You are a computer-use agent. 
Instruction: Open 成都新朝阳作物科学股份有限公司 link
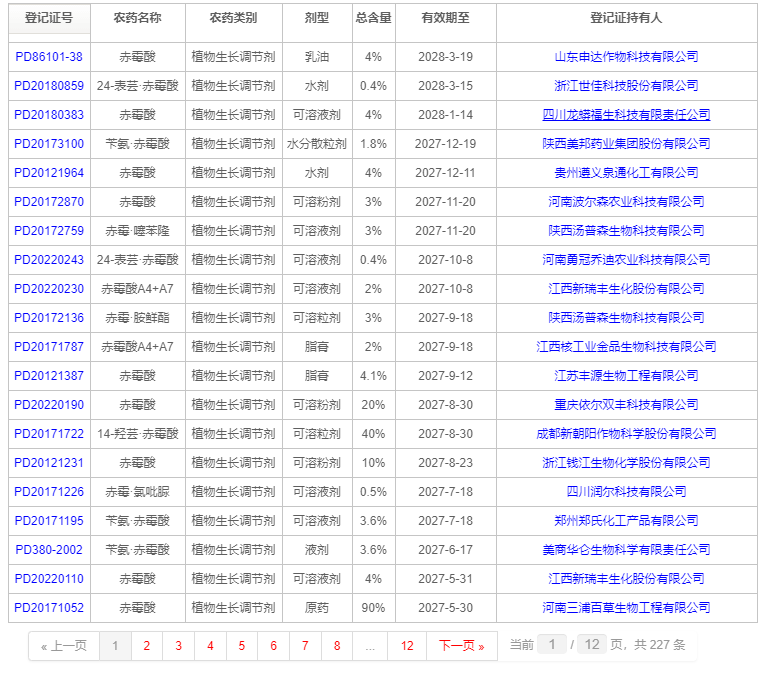point(626,434)
